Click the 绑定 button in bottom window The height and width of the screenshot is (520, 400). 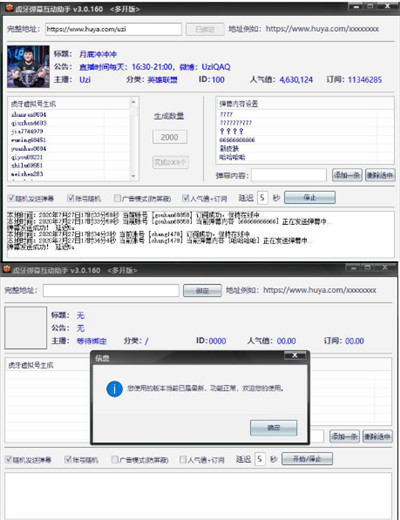(202, 291)
